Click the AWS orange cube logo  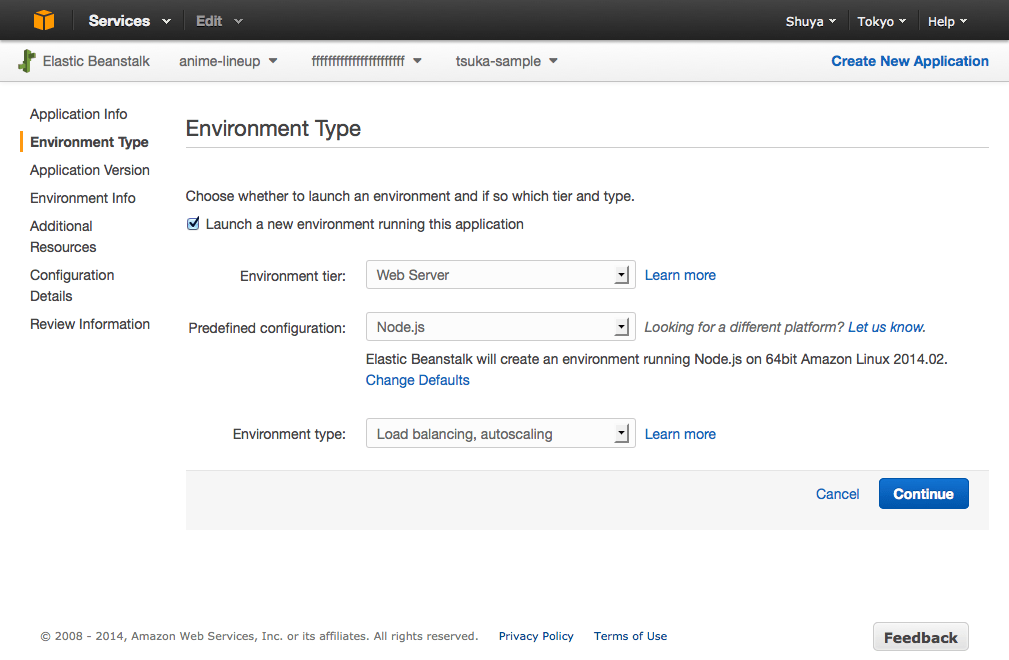(43, 20)
